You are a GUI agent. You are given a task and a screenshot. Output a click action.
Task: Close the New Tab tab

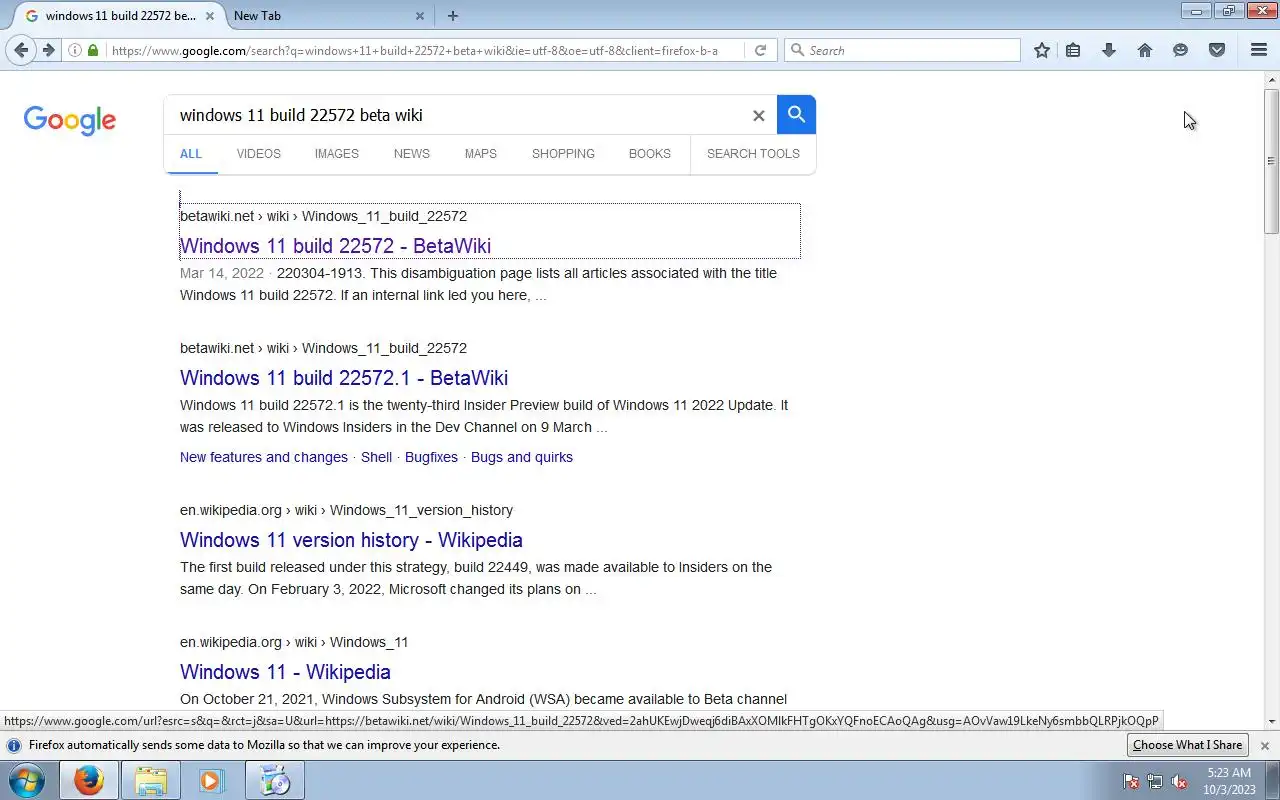tap(420, 16)
